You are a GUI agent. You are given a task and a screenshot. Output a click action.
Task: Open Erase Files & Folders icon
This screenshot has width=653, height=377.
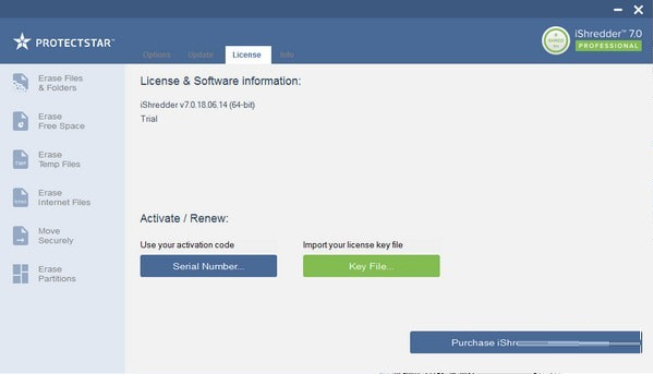pyautogui.click(x=20, y=82)
